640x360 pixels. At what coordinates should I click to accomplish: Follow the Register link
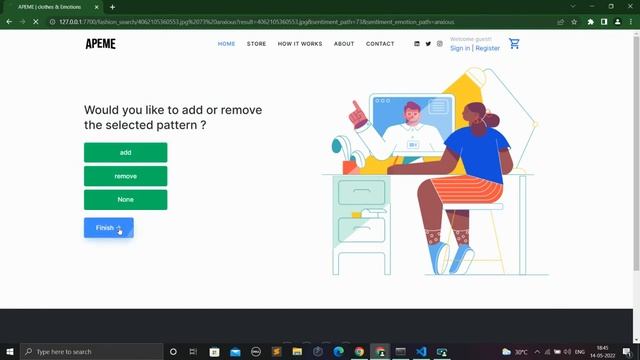pos(487,48)
